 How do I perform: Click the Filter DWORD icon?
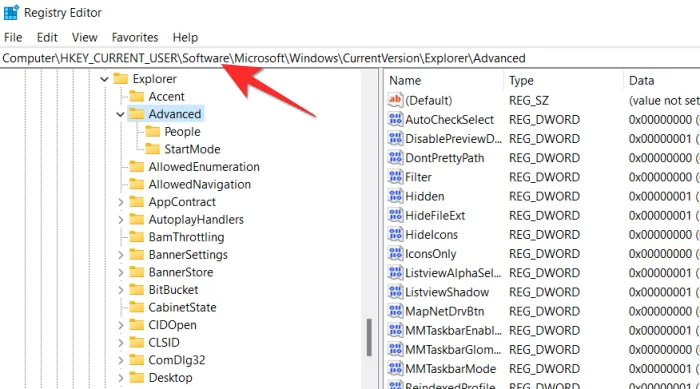tap(396, 177)
